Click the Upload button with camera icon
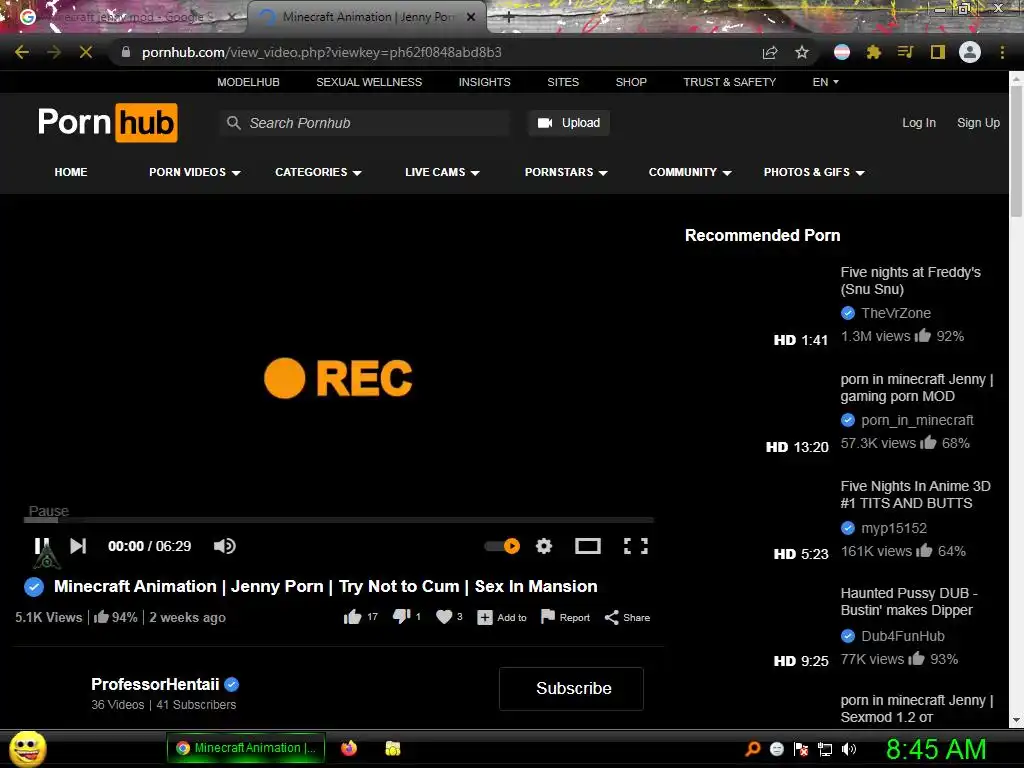This screenshot has width=1024, height=768. pos(569,123)
